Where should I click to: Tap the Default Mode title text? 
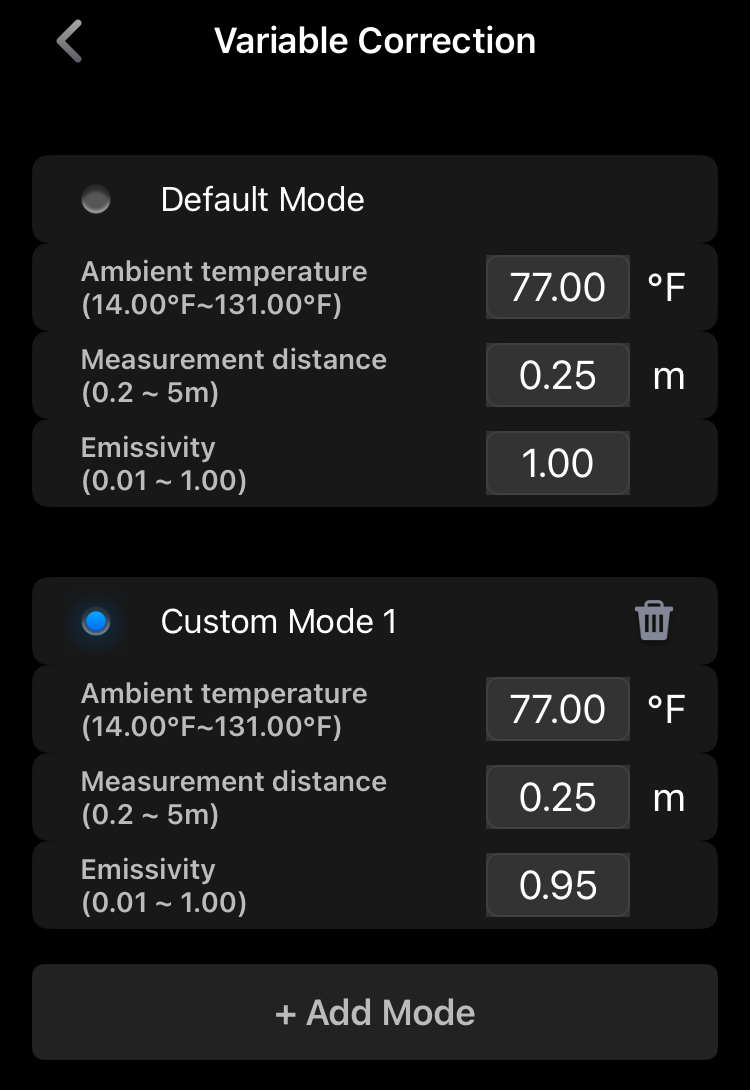(x=262, y=200)
